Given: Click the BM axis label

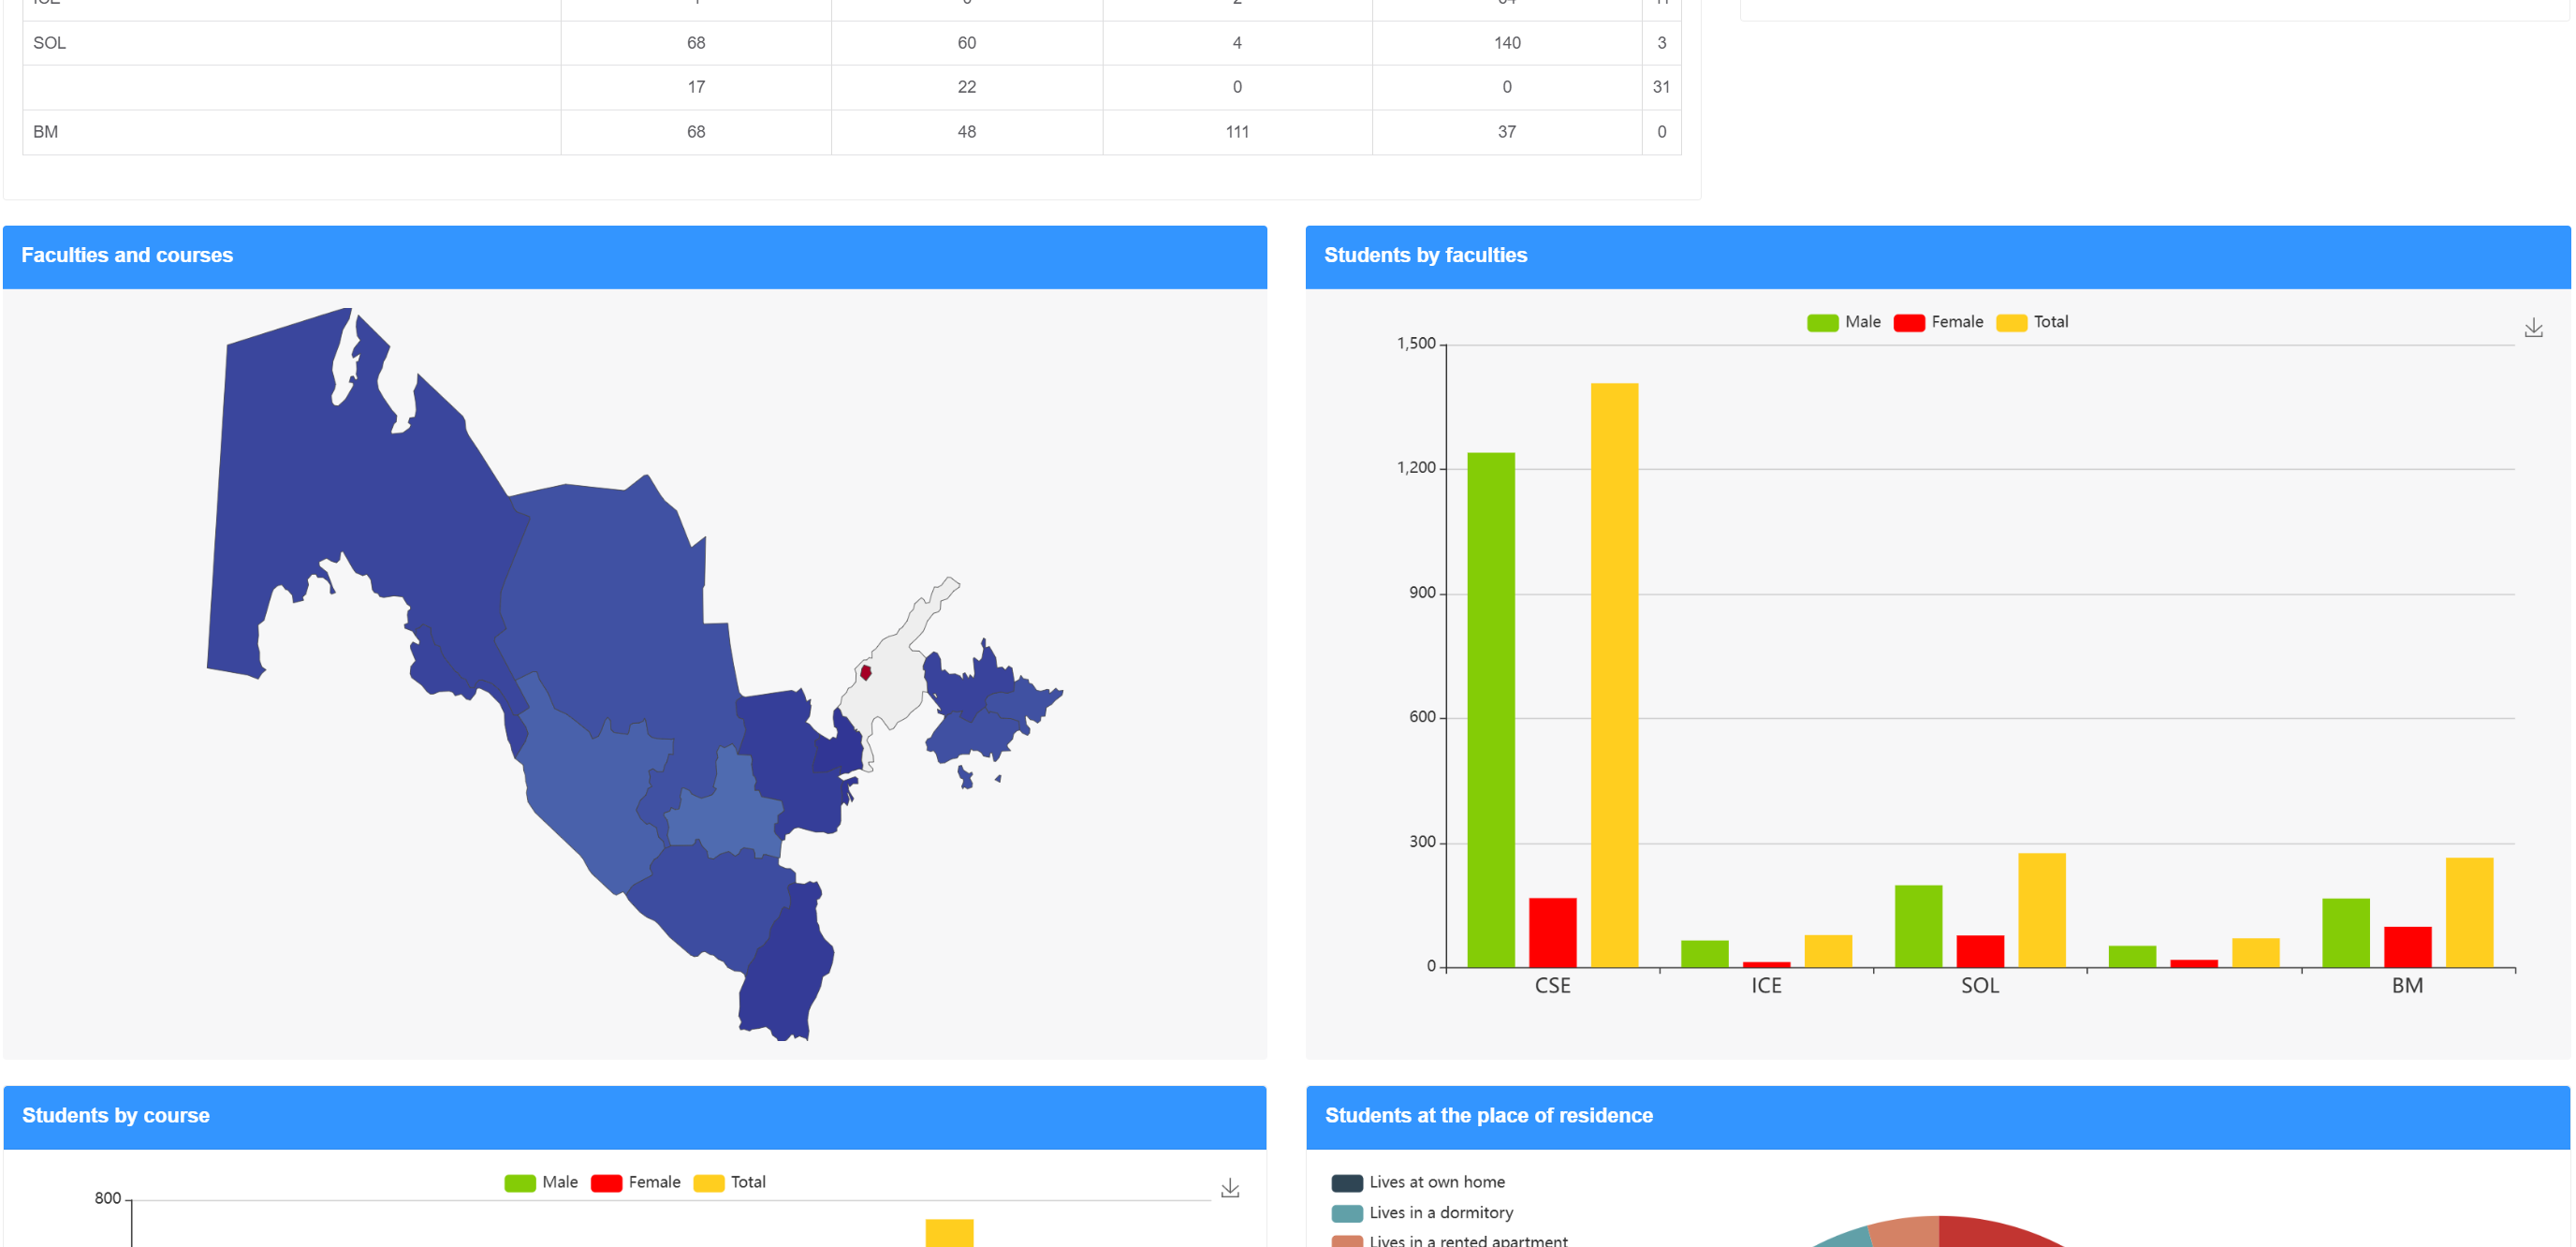Looking at the screenshot, I should (x=2407, y=986).
